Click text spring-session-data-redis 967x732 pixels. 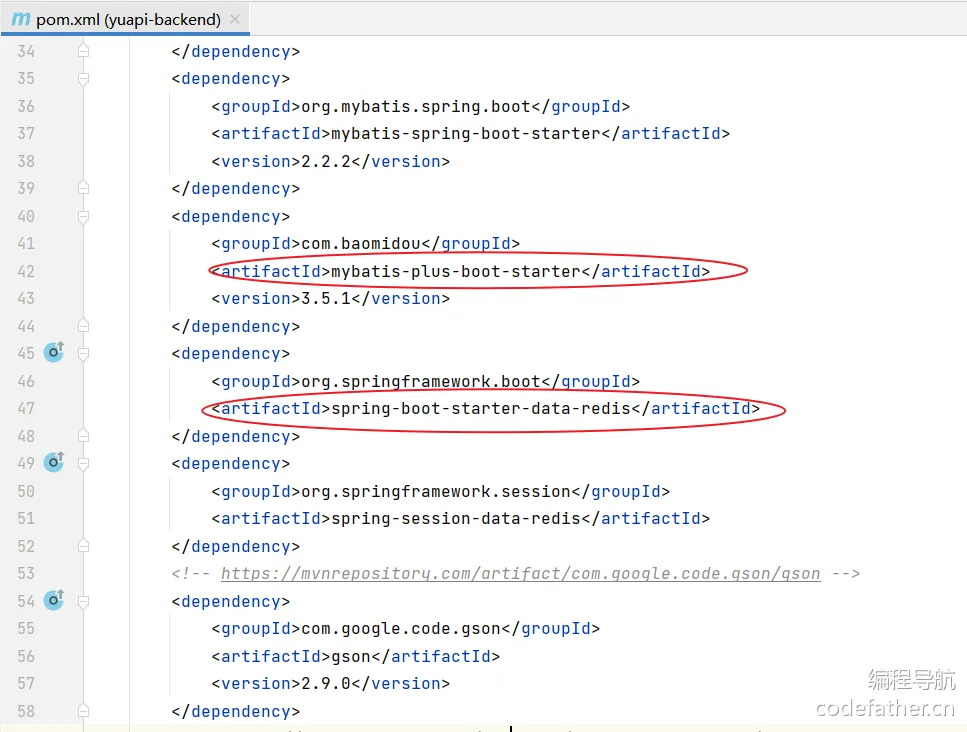(456, 518)
